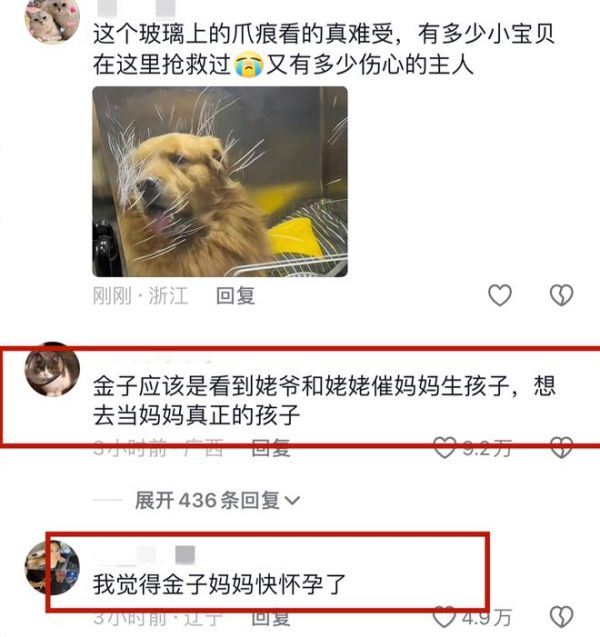Tap the crying emoji in first comment

coord(248,65)
